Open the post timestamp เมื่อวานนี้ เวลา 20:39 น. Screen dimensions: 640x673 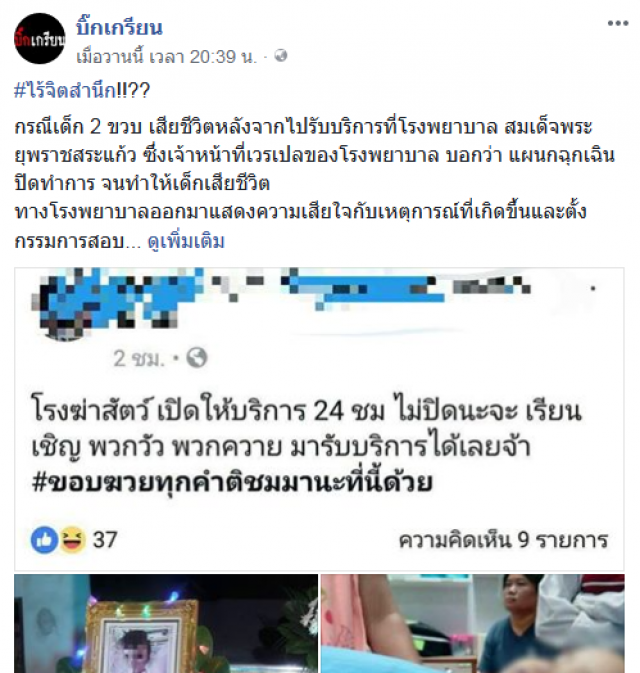pyautogui.click(x=167, y=56)
